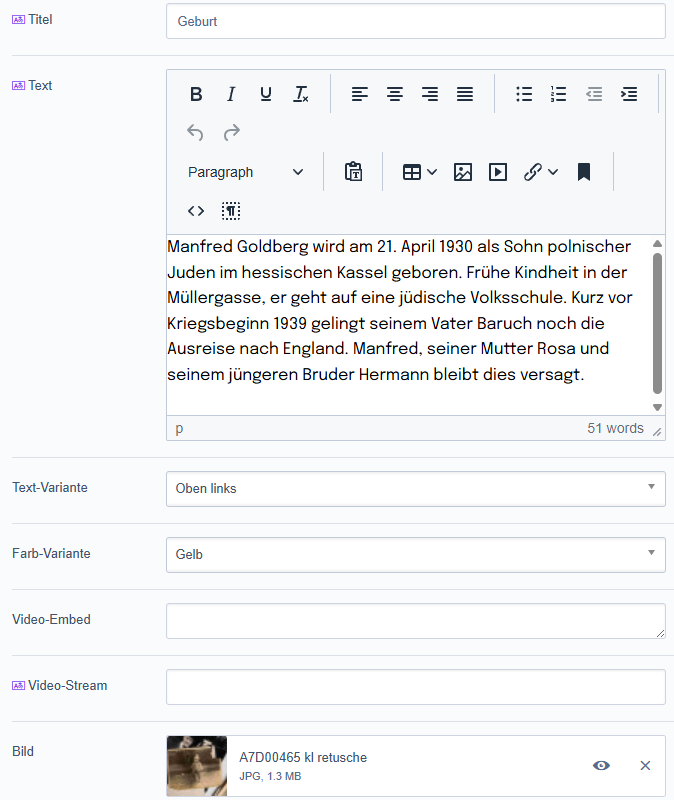Insert a bullet list
This screenshot has width=674, height=800.
(x=524, y=94)
